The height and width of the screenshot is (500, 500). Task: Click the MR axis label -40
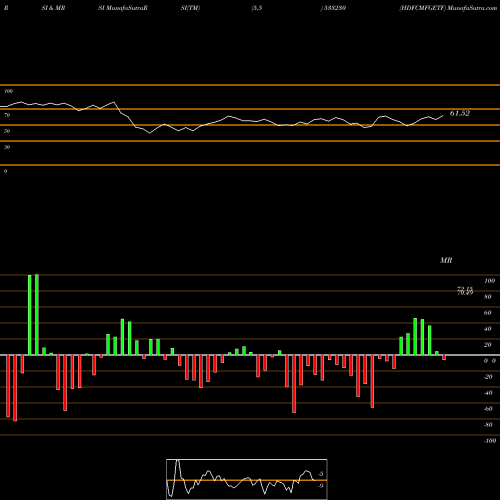488,393
